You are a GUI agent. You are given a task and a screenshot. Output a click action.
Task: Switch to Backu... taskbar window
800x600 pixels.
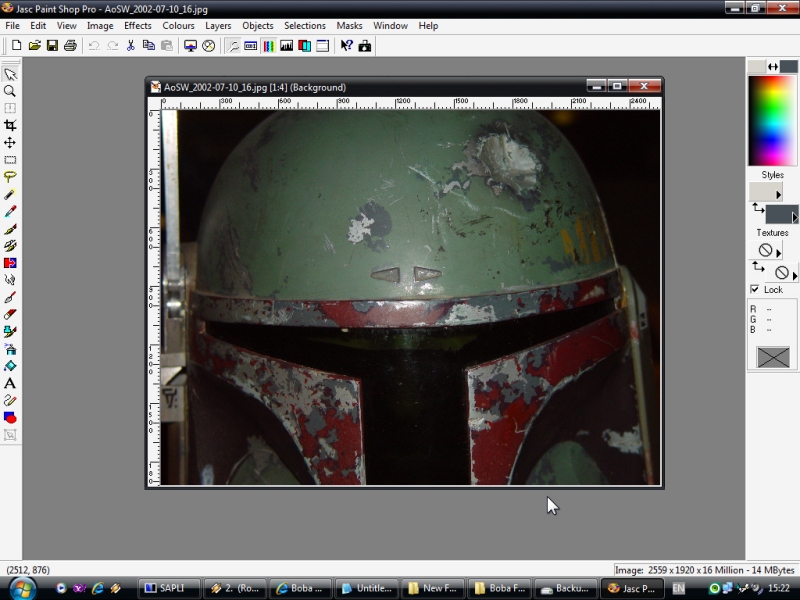[566, 588]
